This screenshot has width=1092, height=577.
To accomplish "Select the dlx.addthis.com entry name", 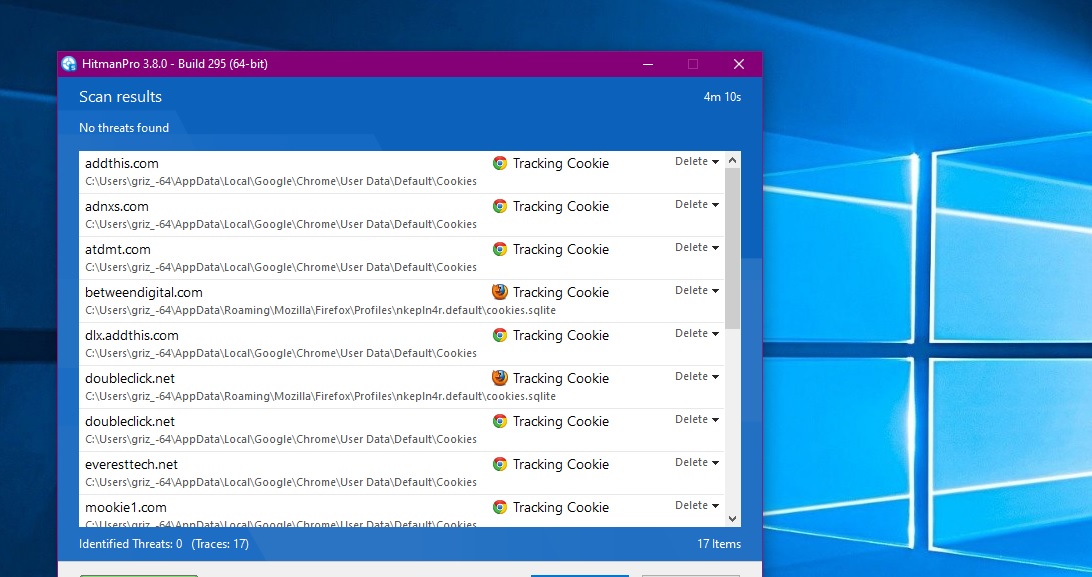I will pyautogui.click(x=132, y=335).
